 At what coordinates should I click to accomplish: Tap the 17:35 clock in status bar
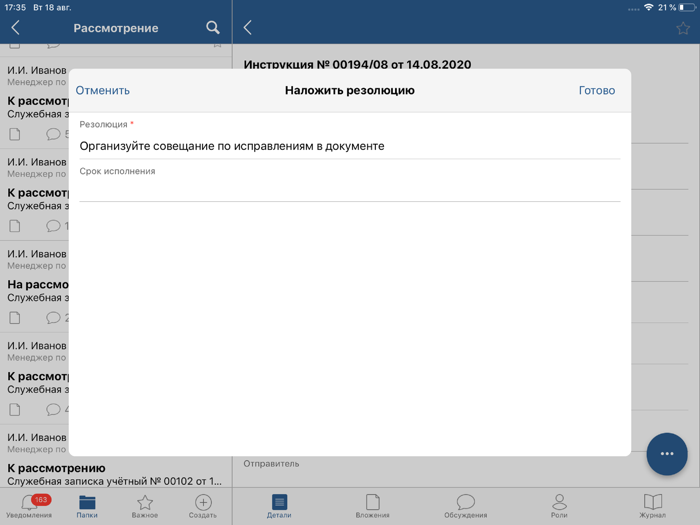click(x=15, y=8)
